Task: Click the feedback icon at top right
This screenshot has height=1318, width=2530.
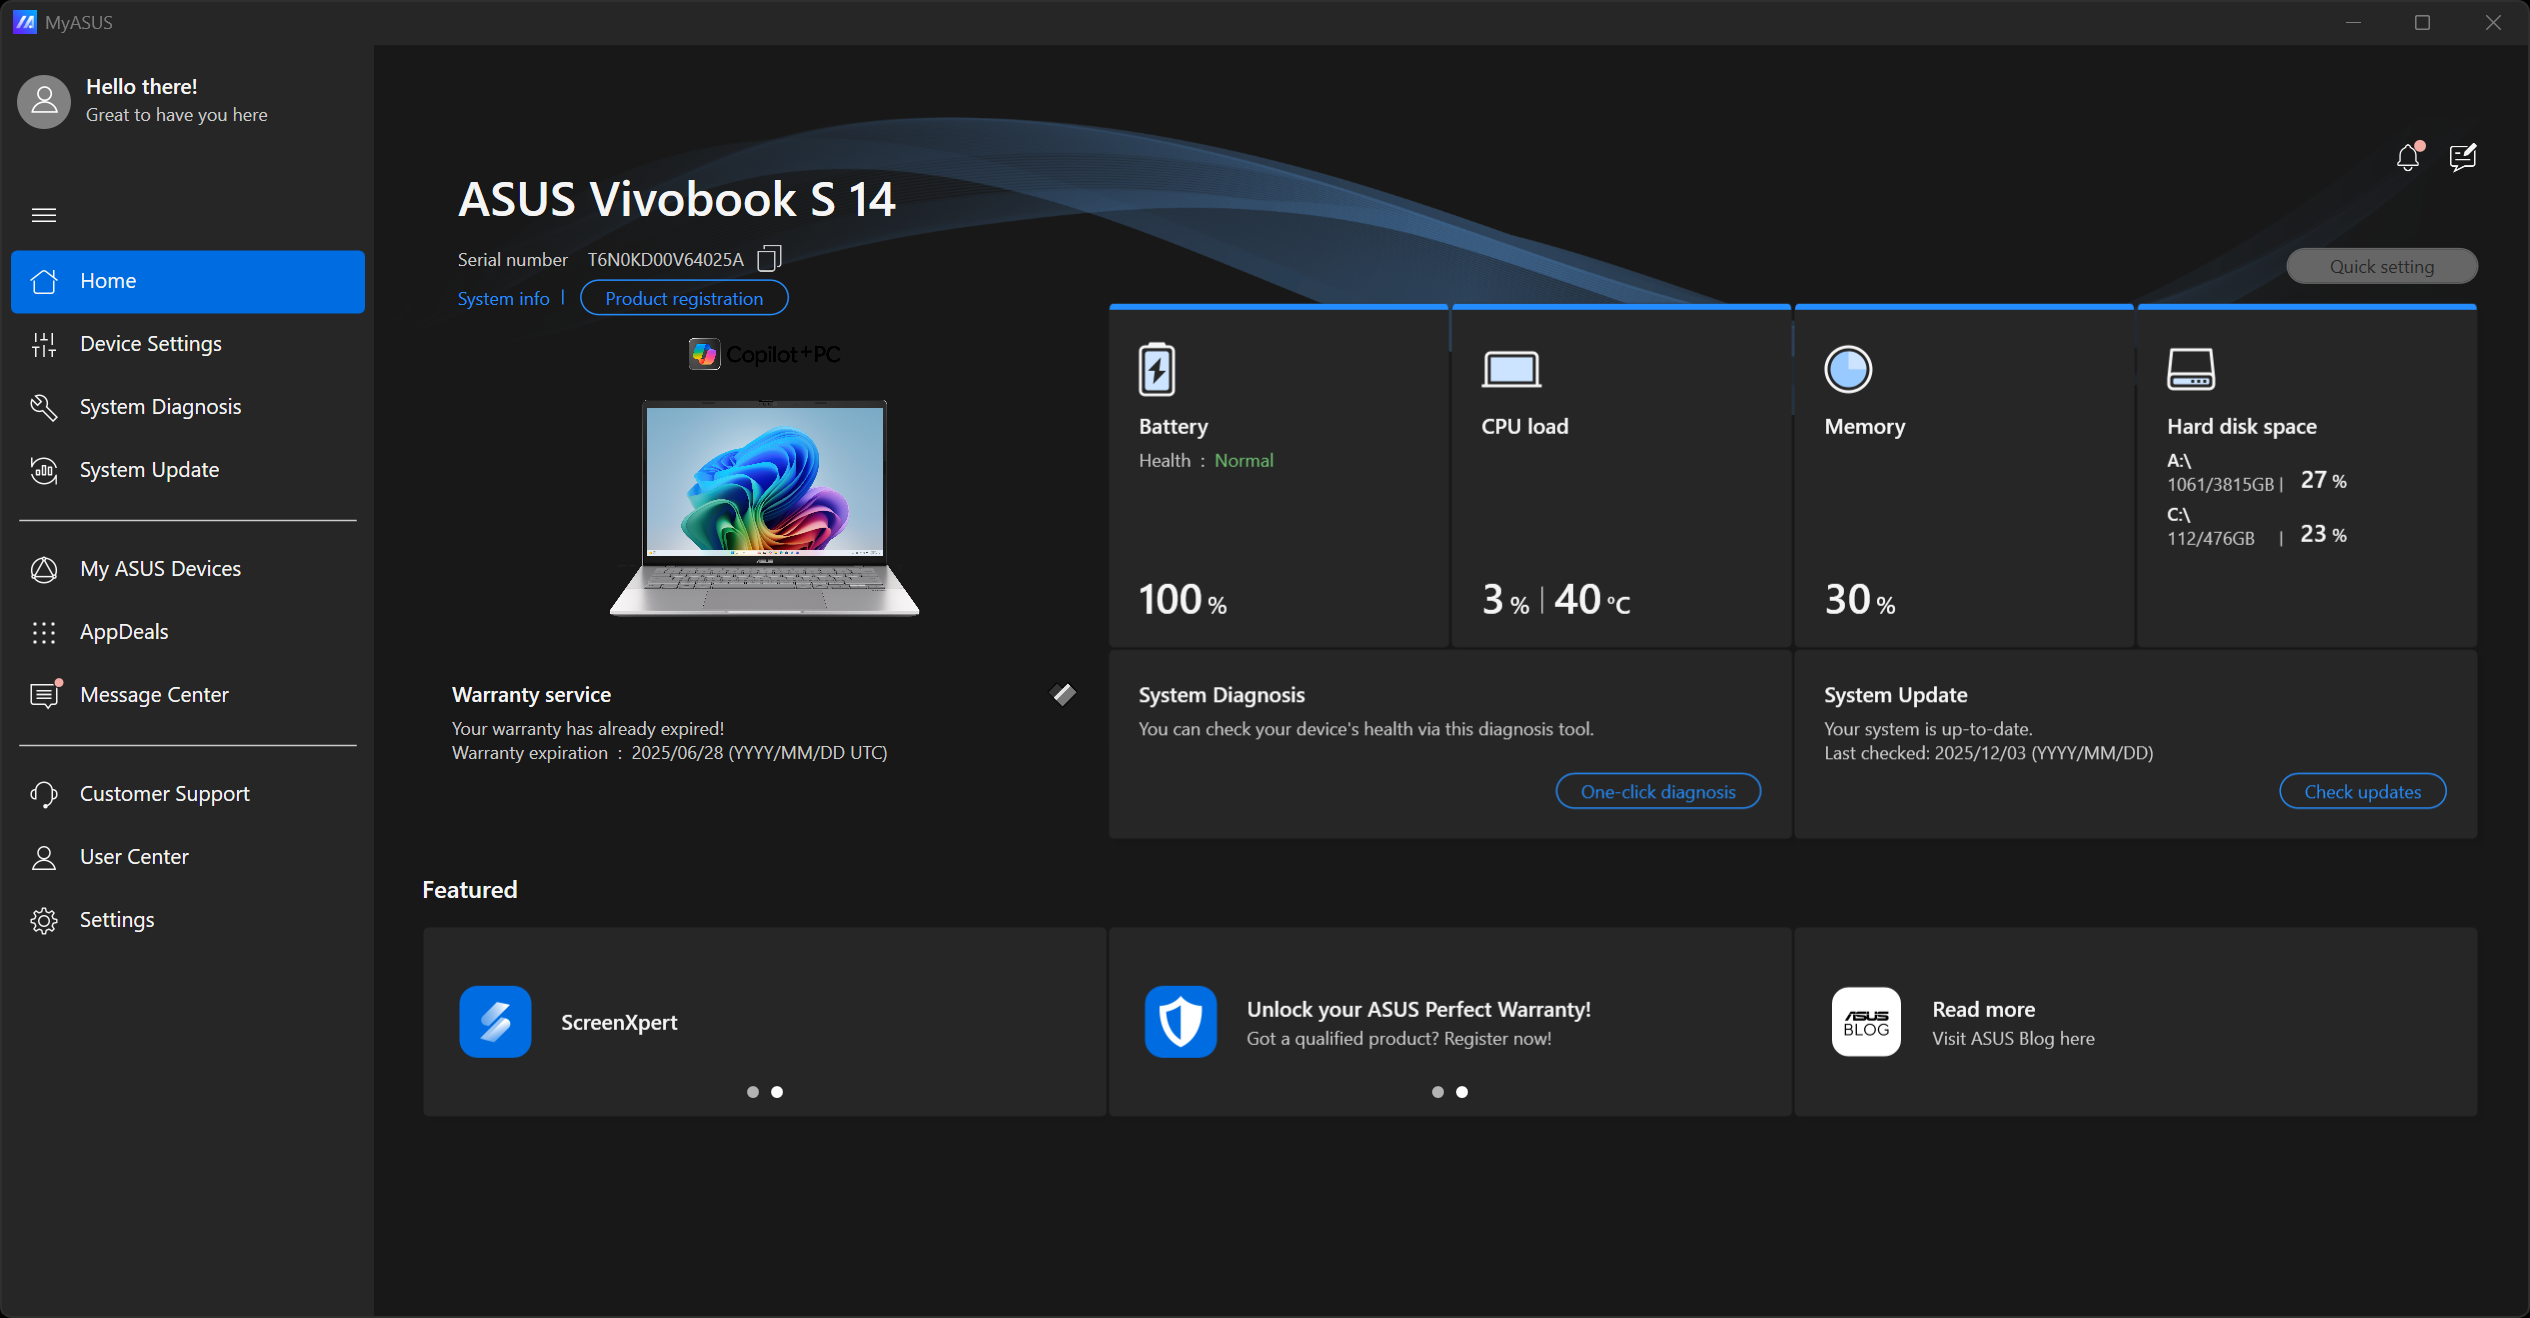Action: (2463, 158)
